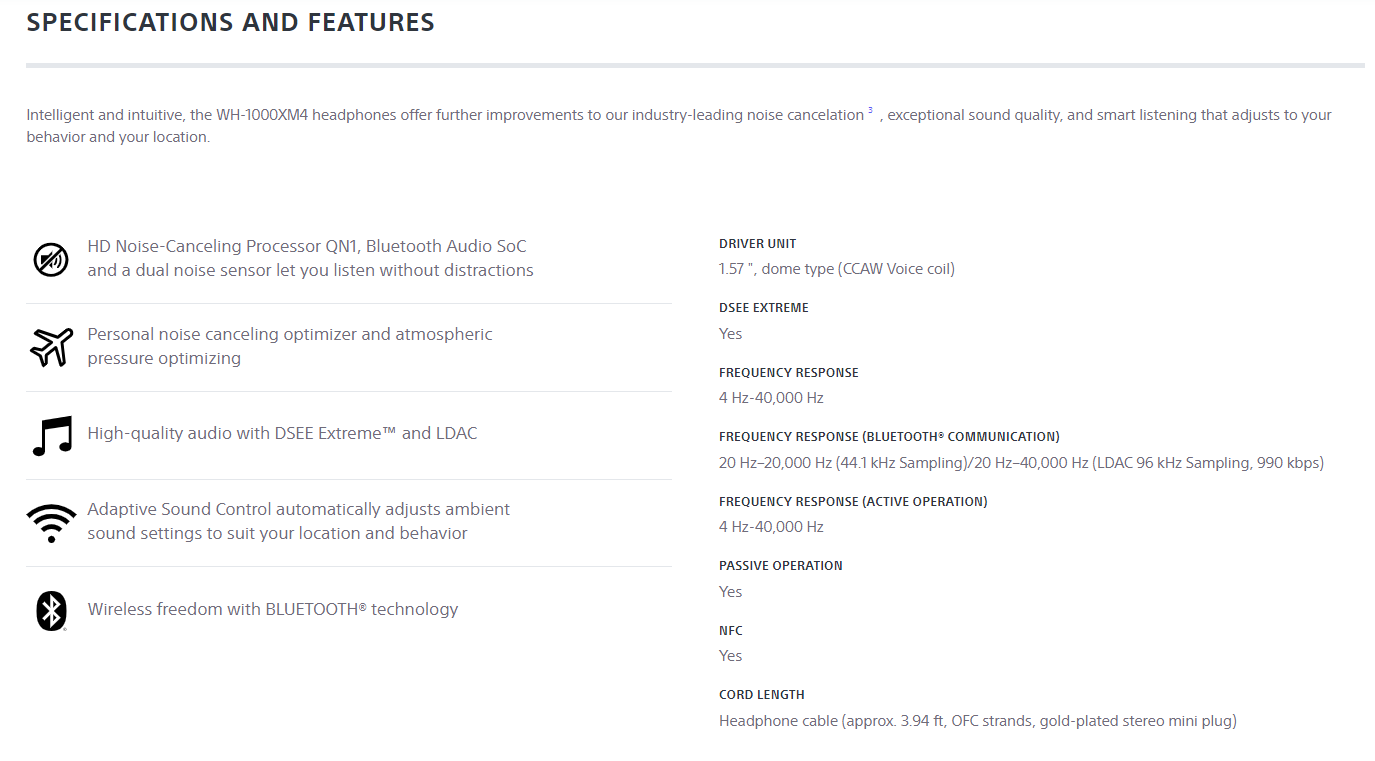The height and width of the screenshot is (761, 1375).
Task: Click the Wi-Fi signal icon
Action: tap(51, 522)
